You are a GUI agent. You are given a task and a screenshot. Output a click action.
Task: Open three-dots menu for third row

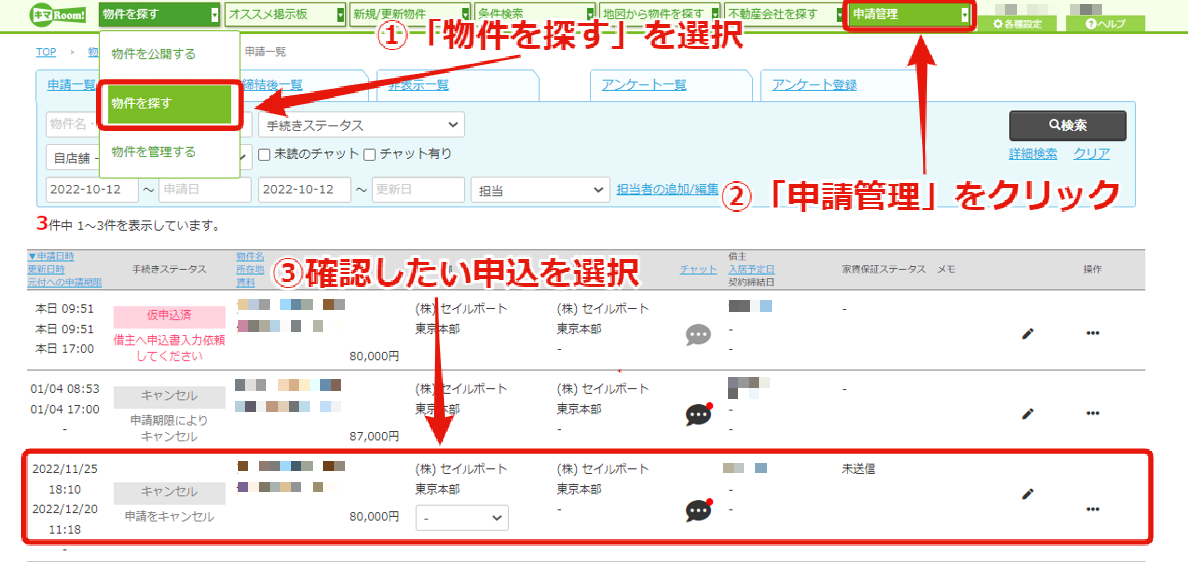(x=1093, y=509)
